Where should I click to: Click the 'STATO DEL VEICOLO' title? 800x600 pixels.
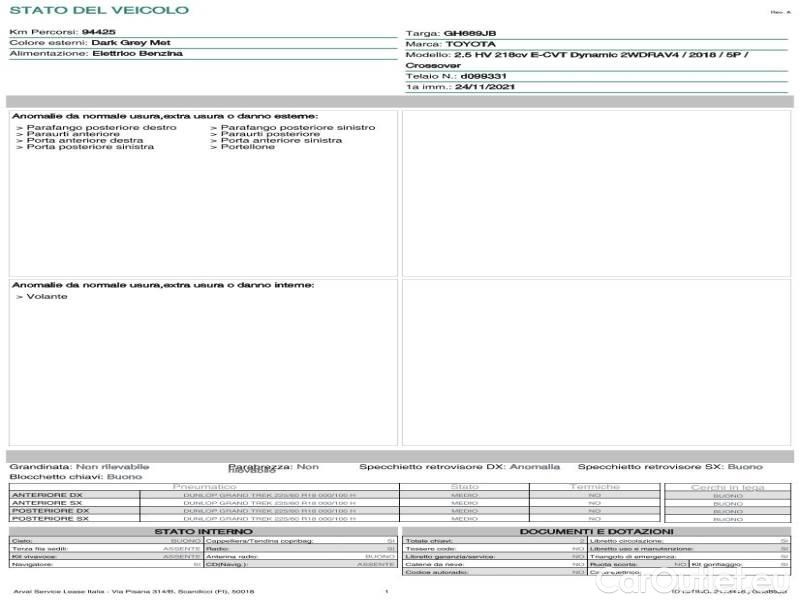(x=98, y=10)
